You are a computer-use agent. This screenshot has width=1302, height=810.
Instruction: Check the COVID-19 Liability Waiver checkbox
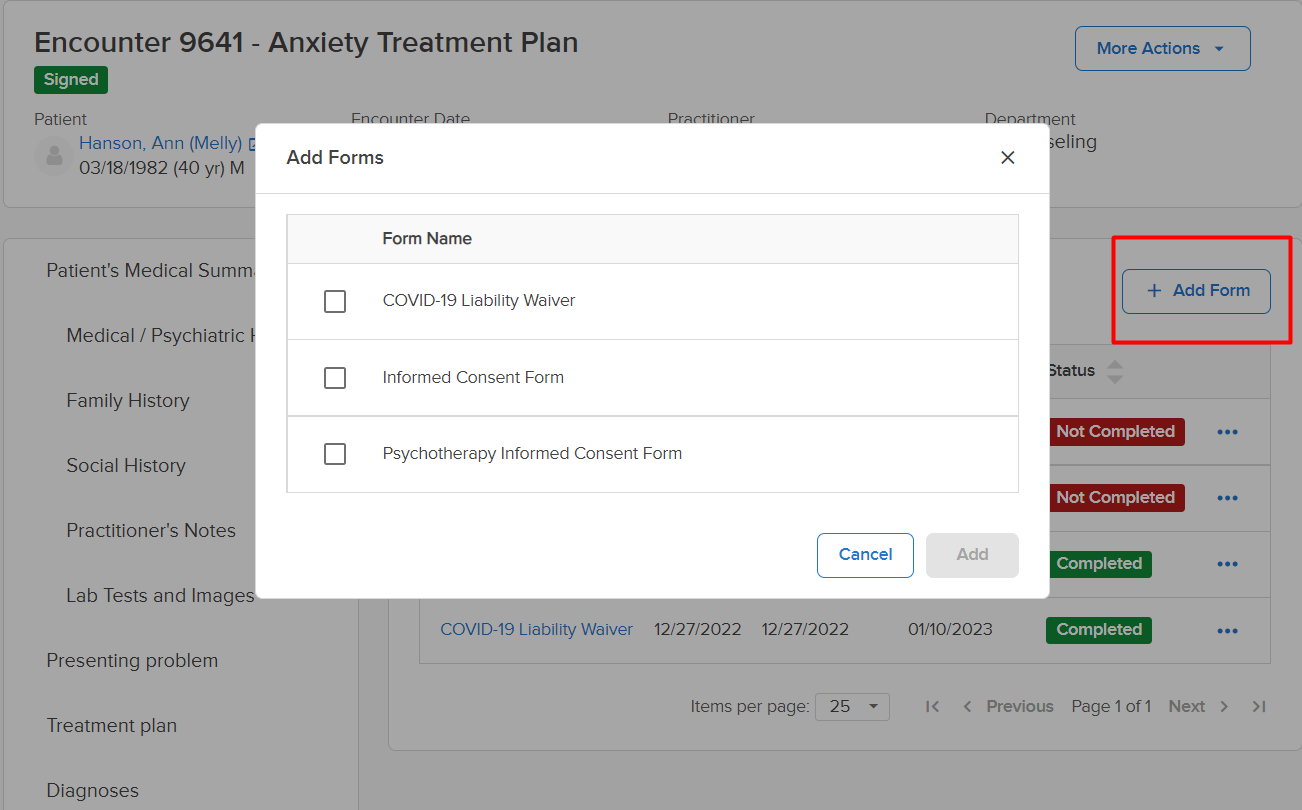(x=335, y=301)
